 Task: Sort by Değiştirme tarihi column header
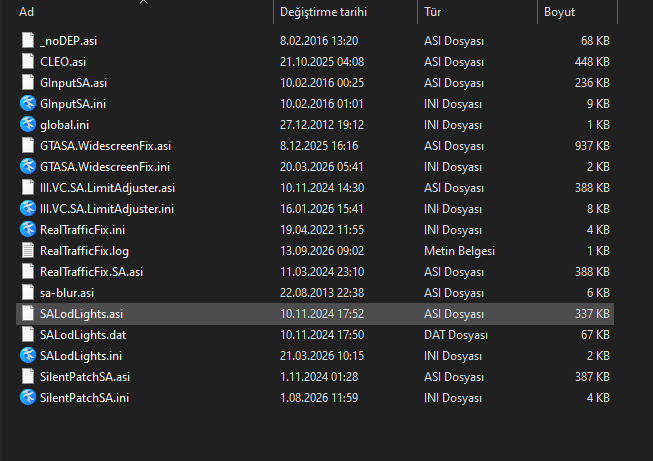[323, 12]
